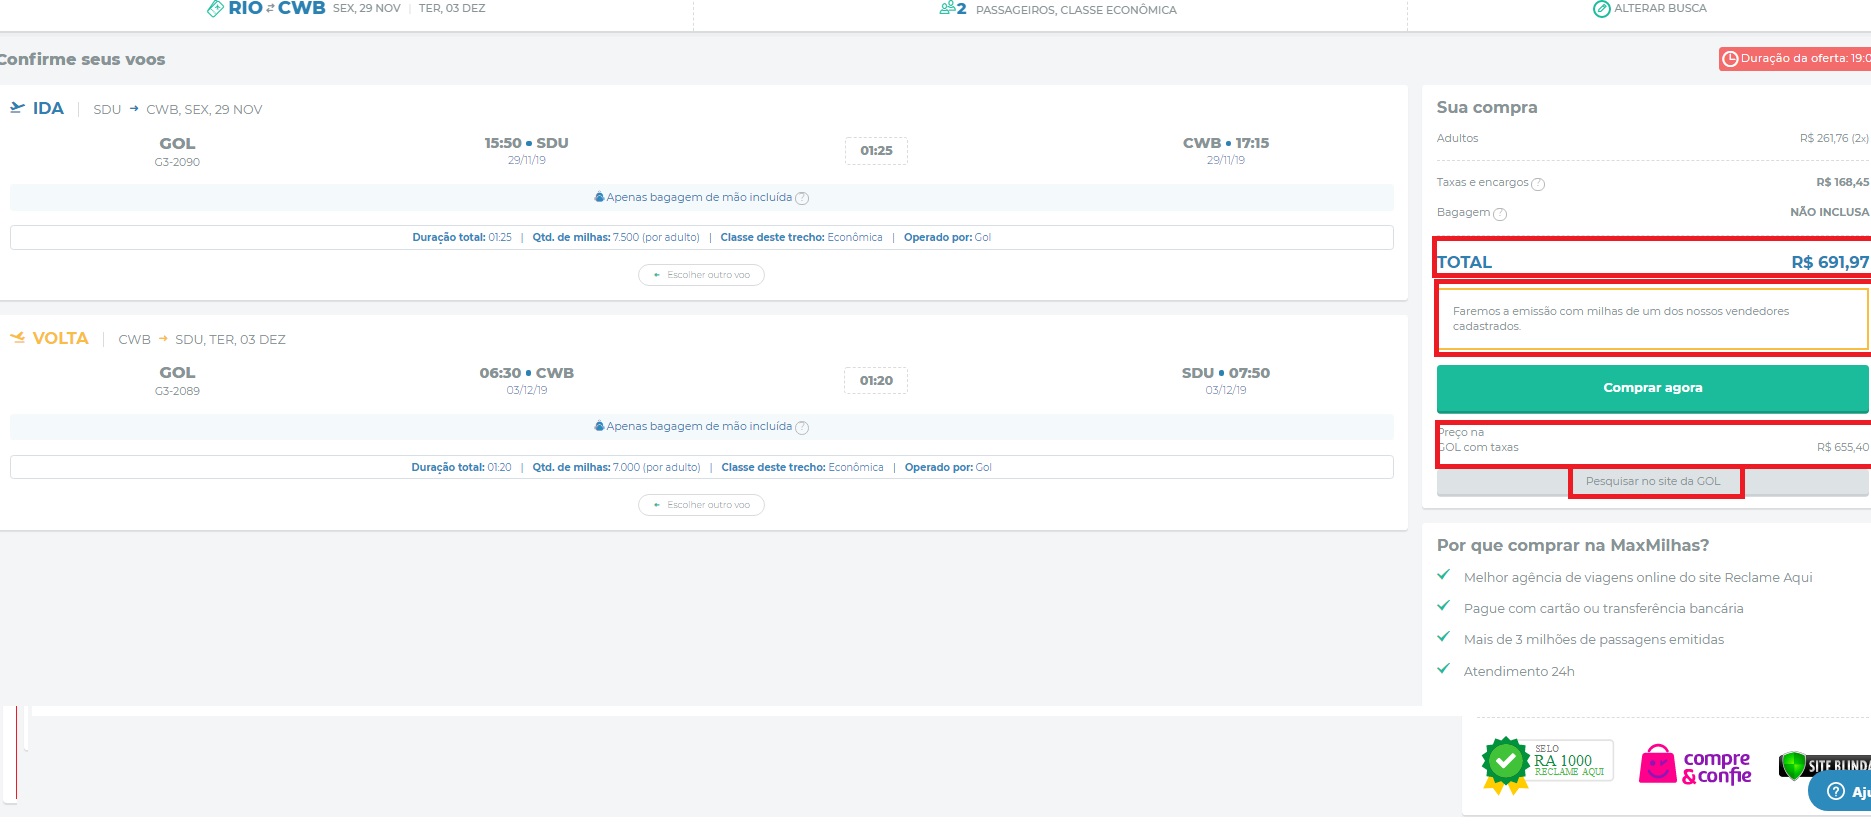Open baggage info tooltip for the IDA flight
Viewport: 1871px width, 832px height.
pos(802,198)
